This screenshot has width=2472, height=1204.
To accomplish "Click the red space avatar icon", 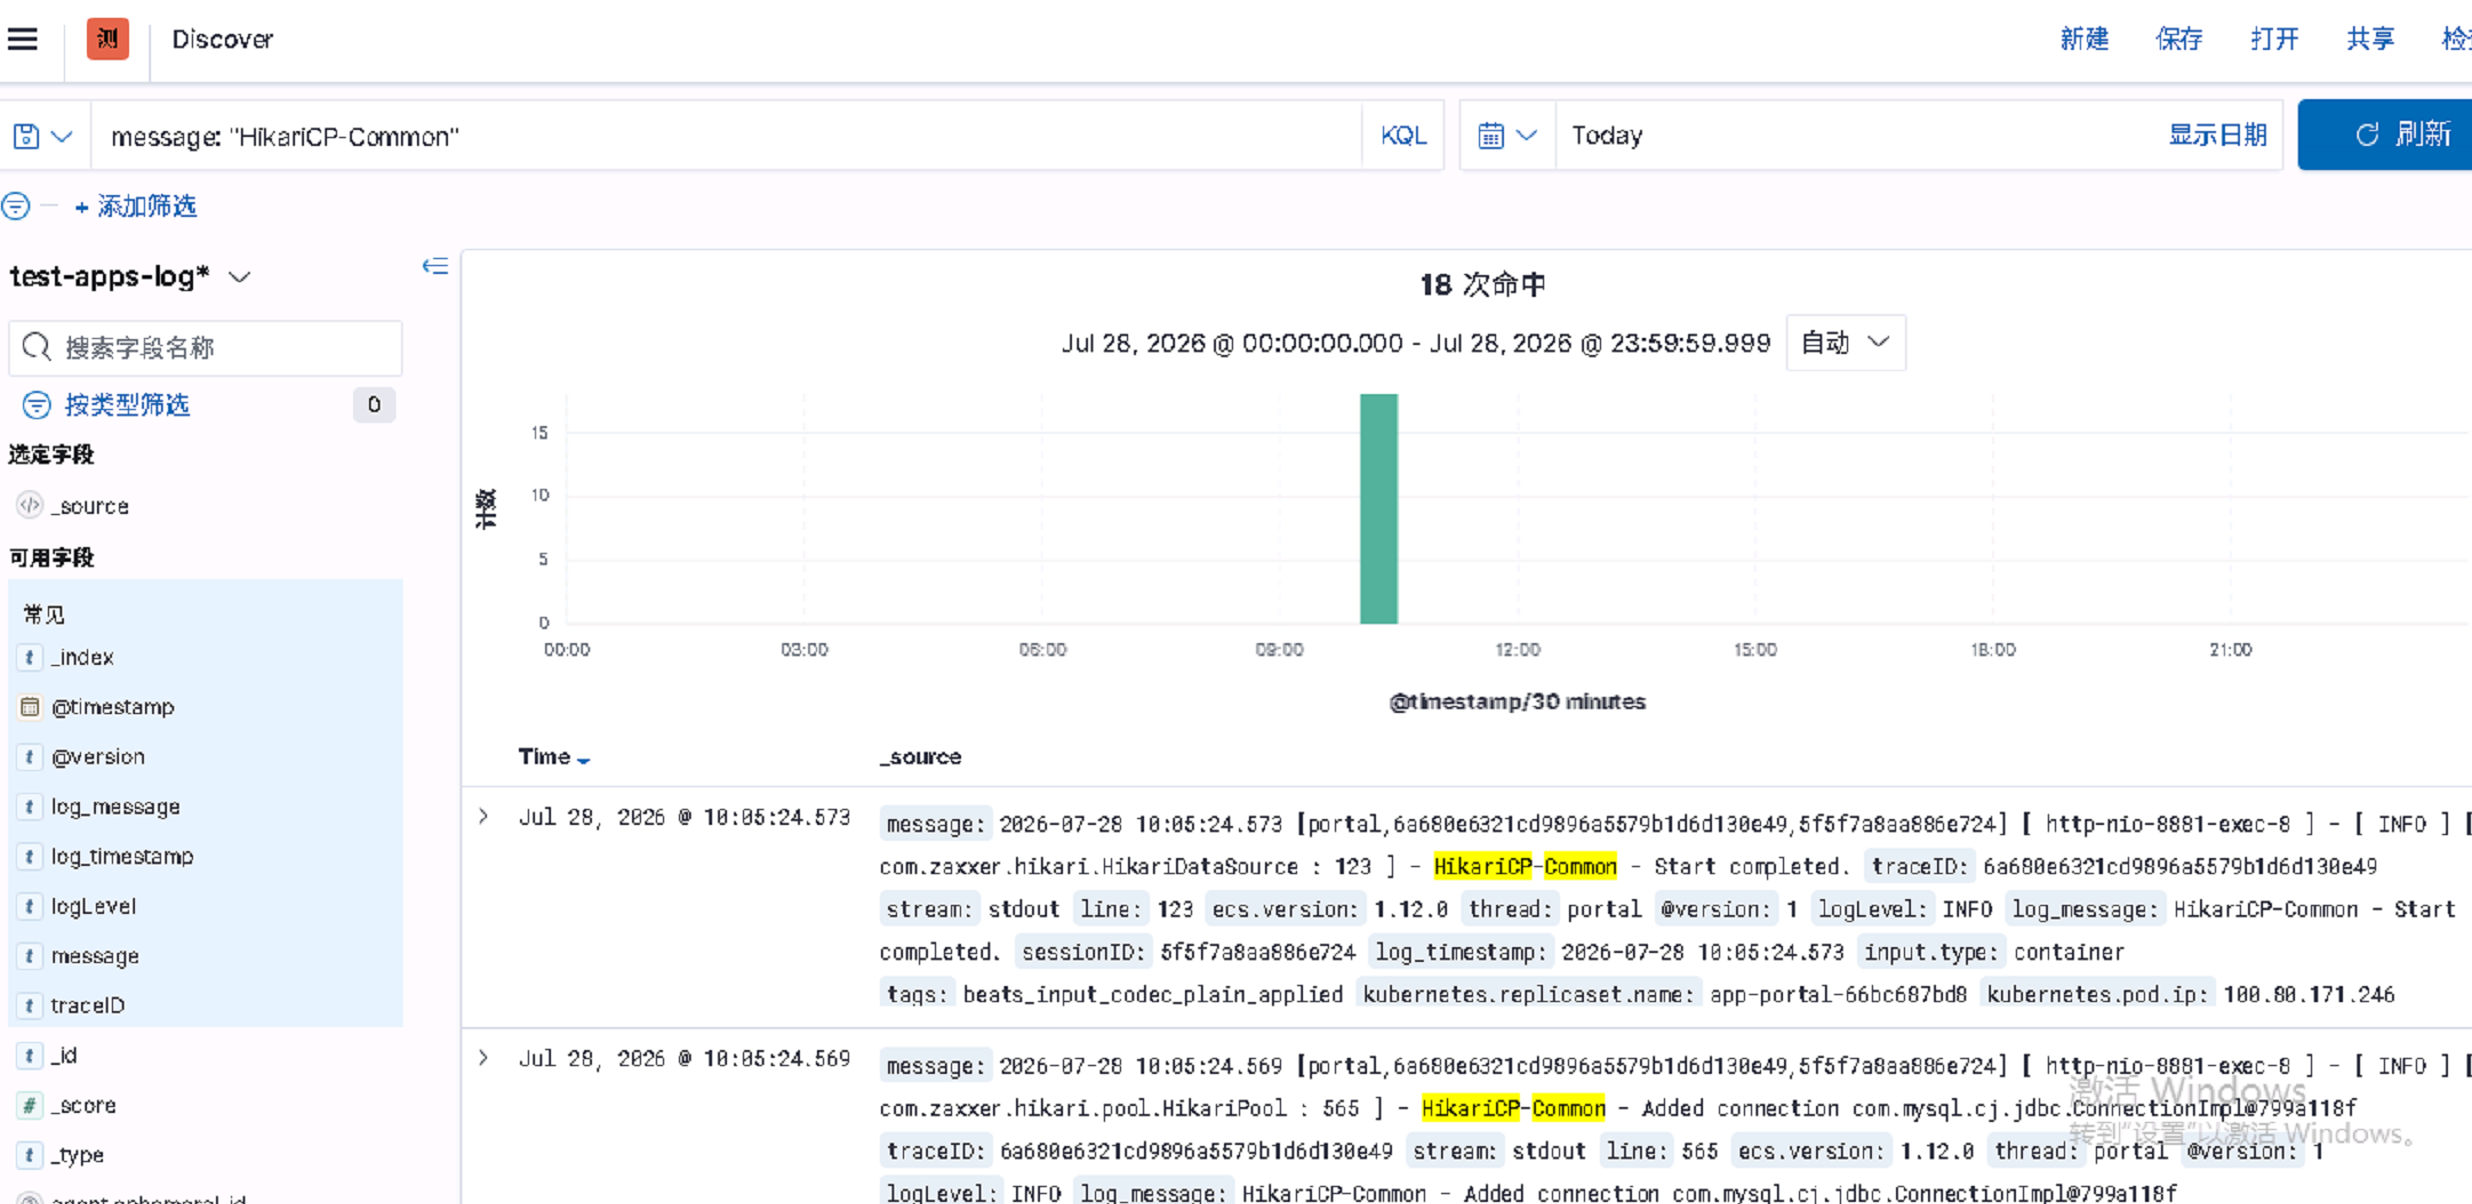I will coord(107,39).
